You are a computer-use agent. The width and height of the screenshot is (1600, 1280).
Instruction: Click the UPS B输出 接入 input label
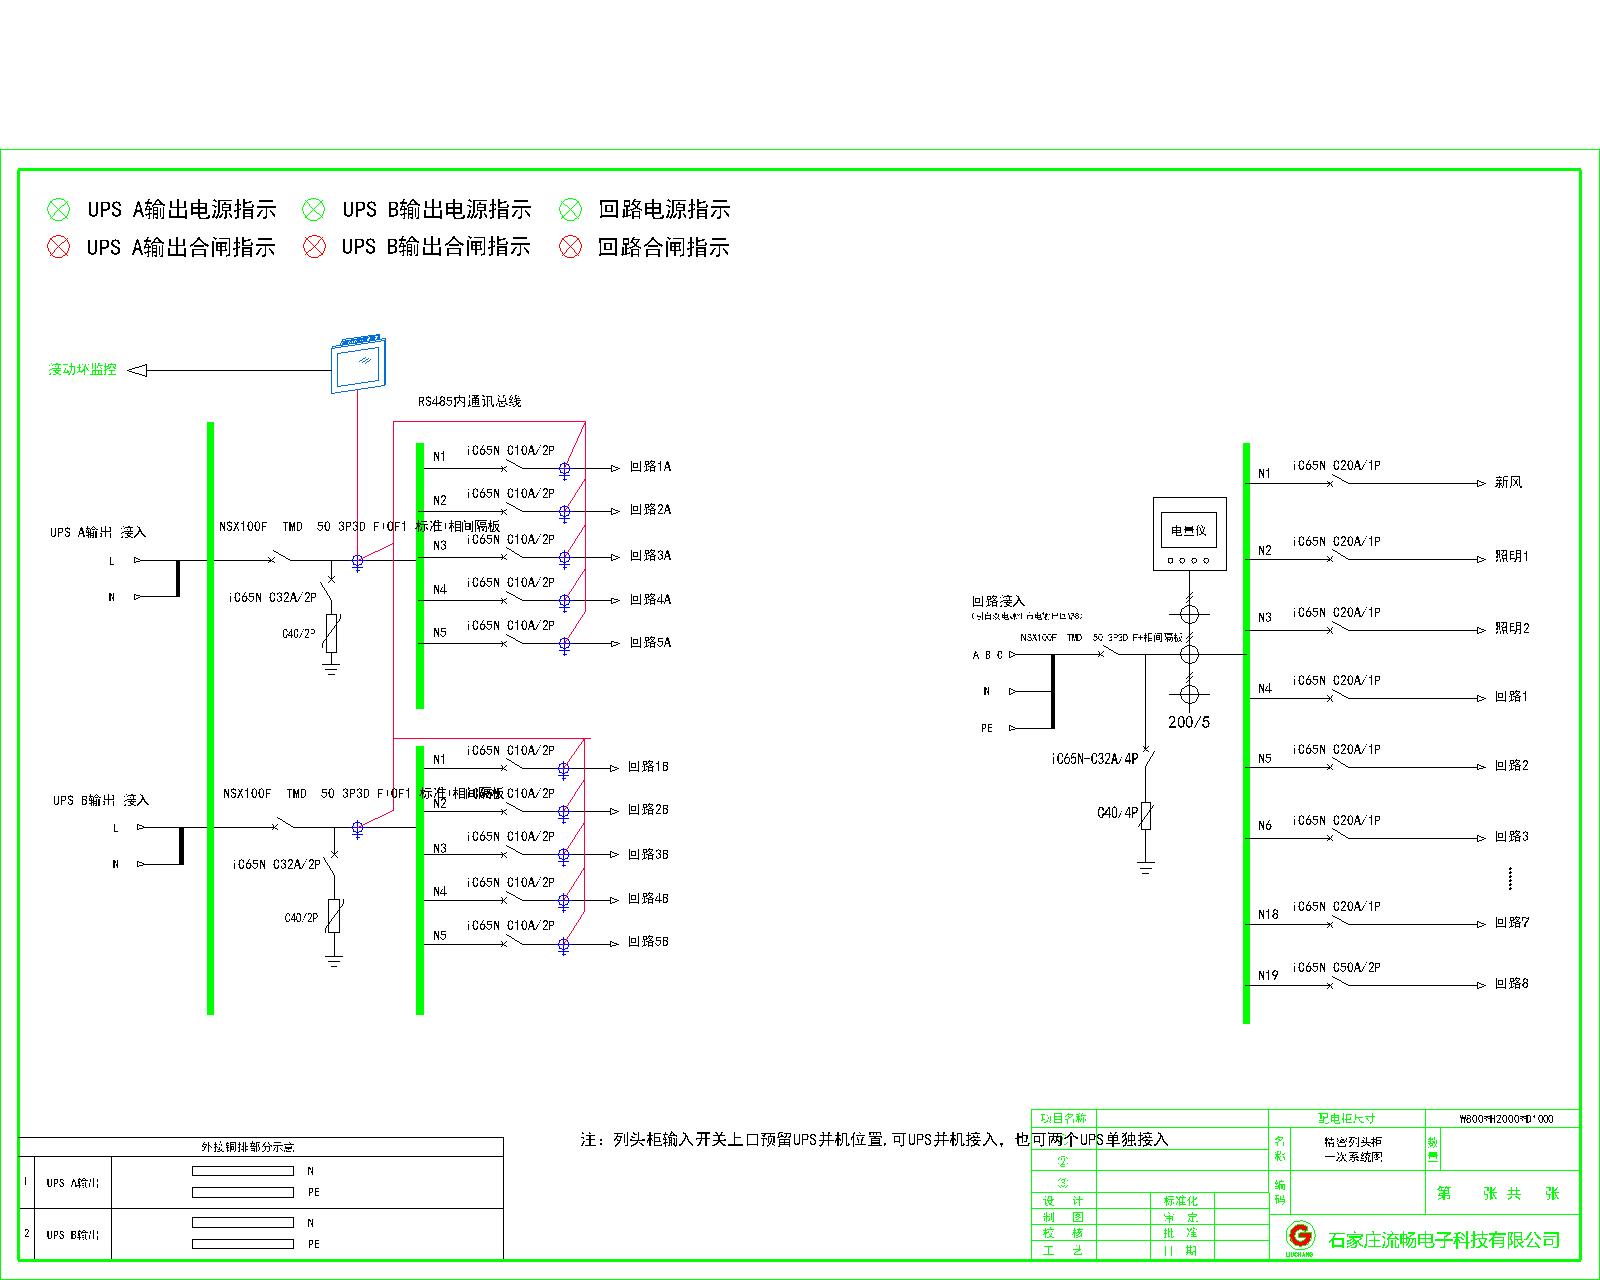[101, 800]
